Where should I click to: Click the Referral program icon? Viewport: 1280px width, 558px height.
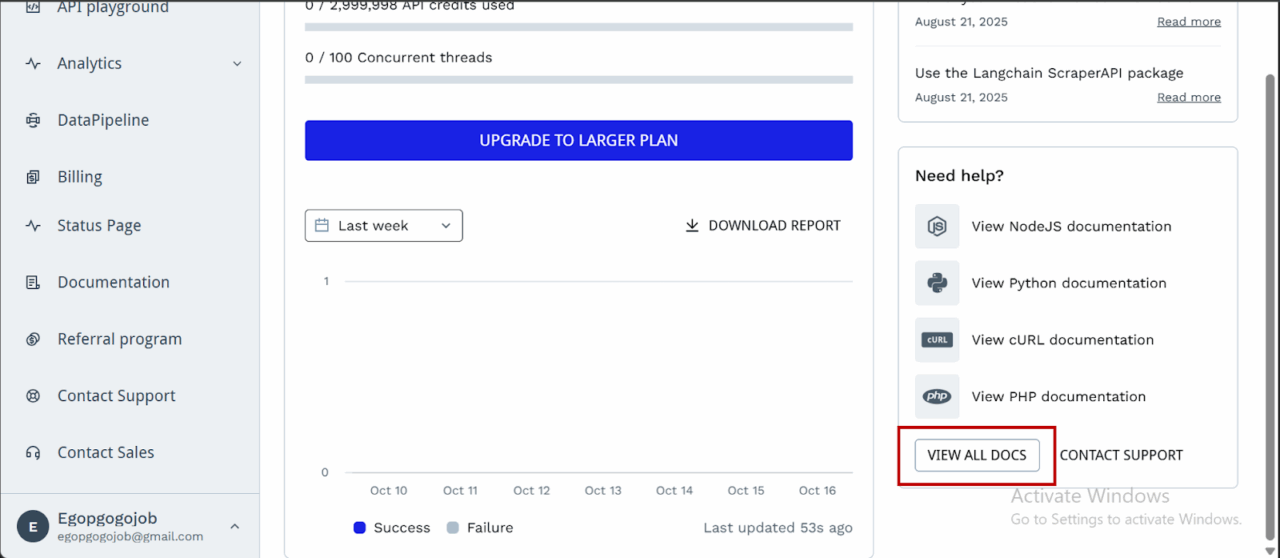pos(33,339)
